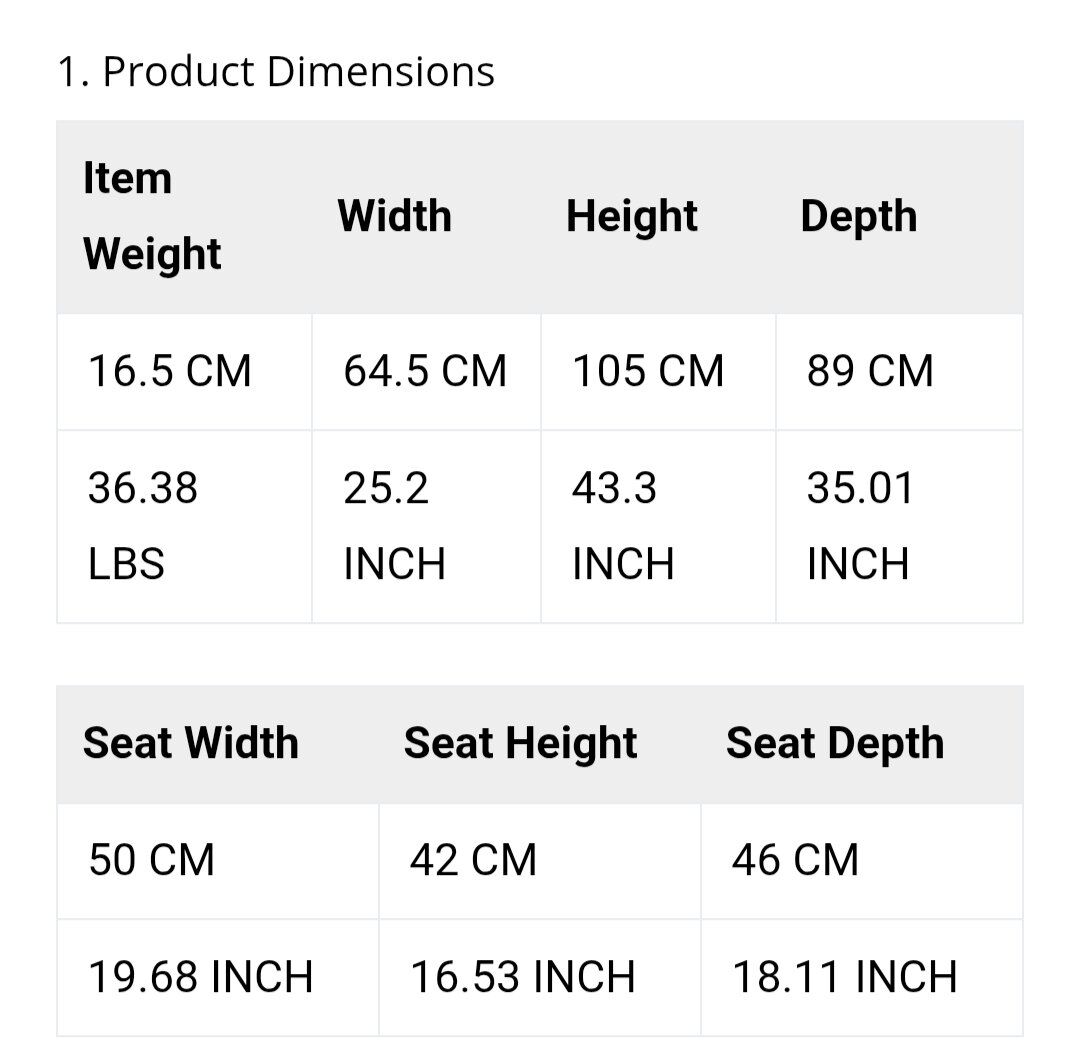Click the Seat Height header
This screenshot has height=1045, width=1080.
point(520,743)
